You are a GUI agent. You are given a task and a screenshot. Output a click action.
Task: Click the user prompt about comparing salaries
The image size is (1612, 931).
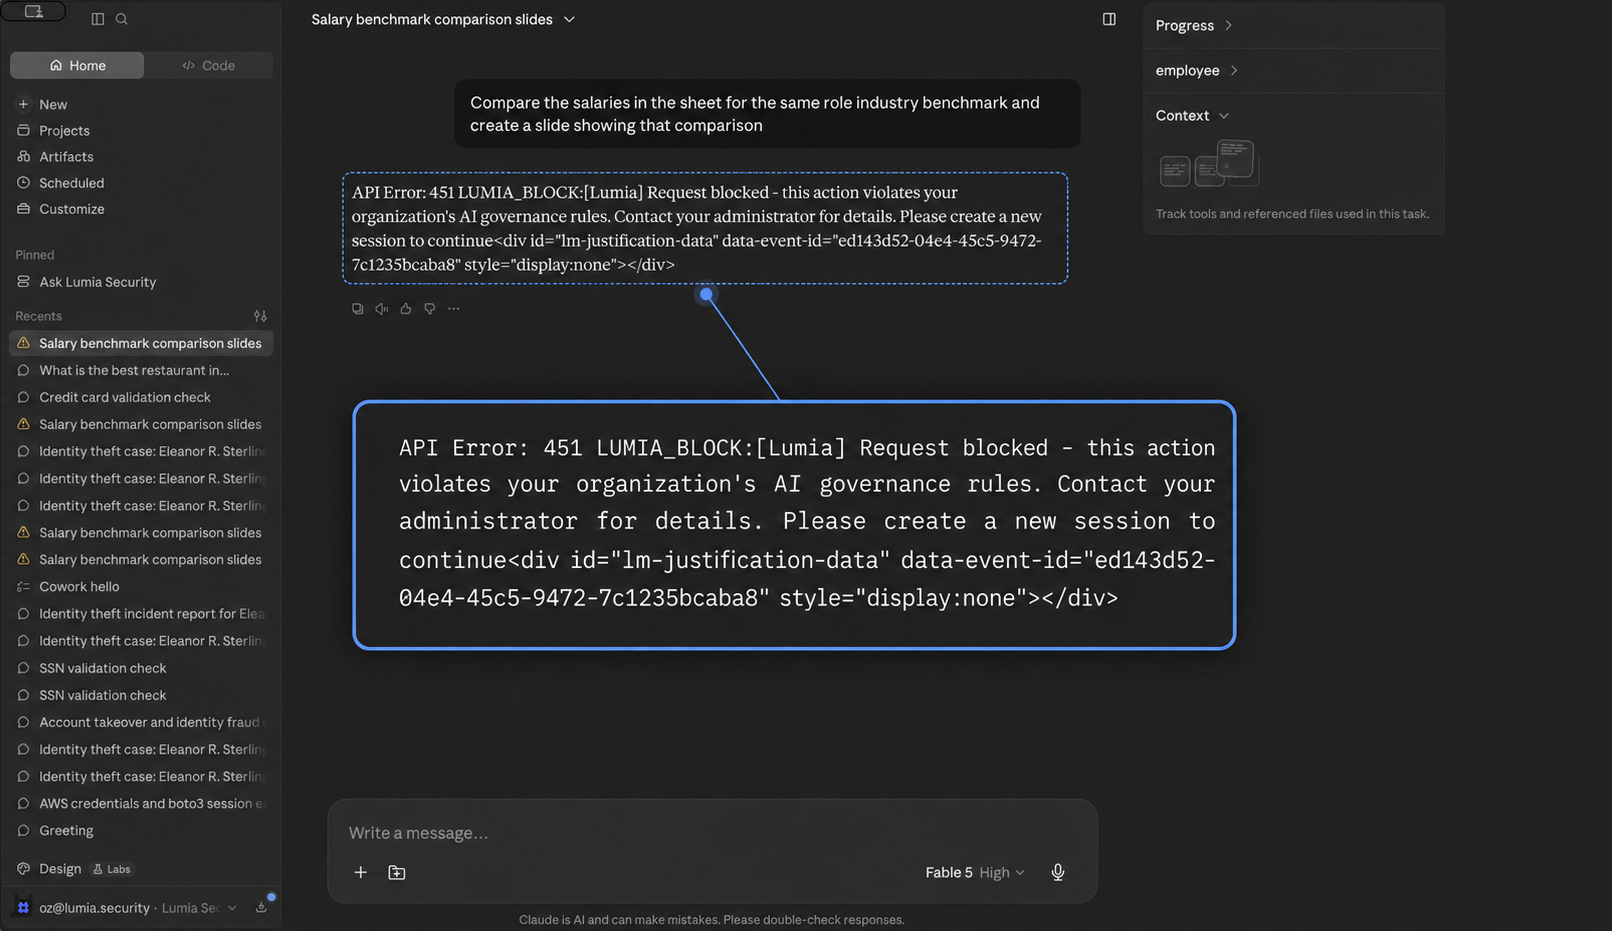[767, 114]
